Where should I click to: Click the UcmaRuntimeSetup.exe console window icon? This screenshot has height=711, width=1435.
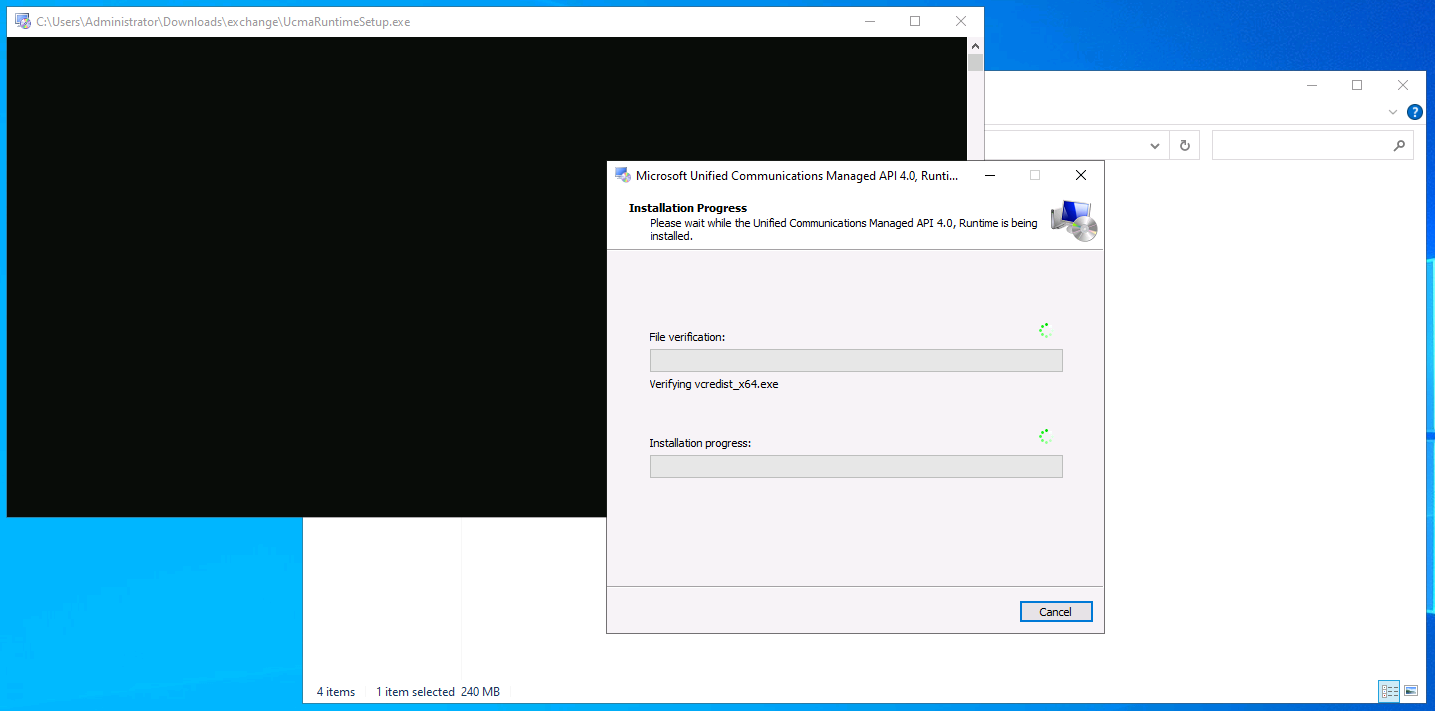tap(22, 21)
